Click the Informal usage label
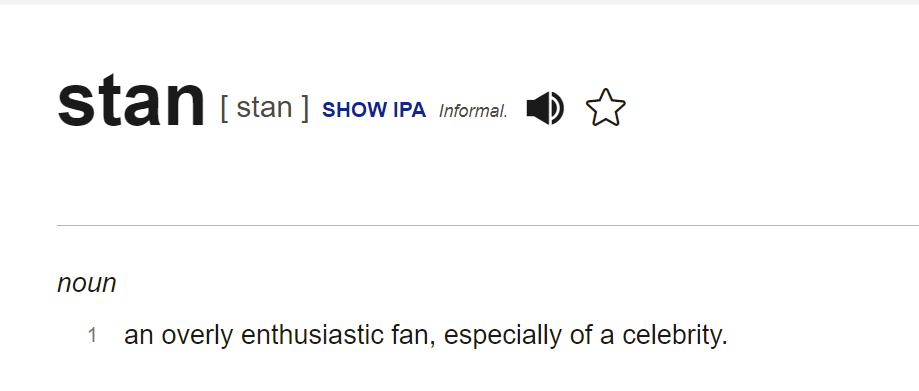This screenshot has height=391, width=919. tap(473, 111)
